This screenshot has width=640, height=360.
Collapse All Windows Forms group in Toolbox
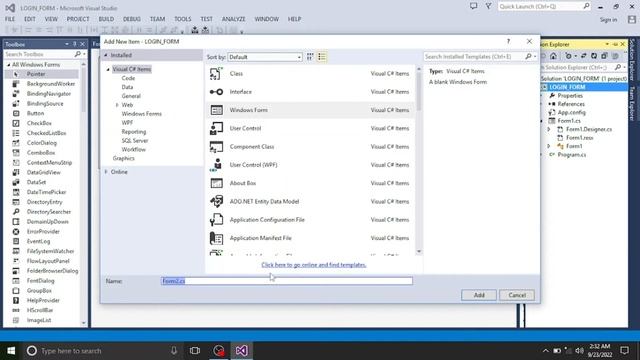point(9,65)
